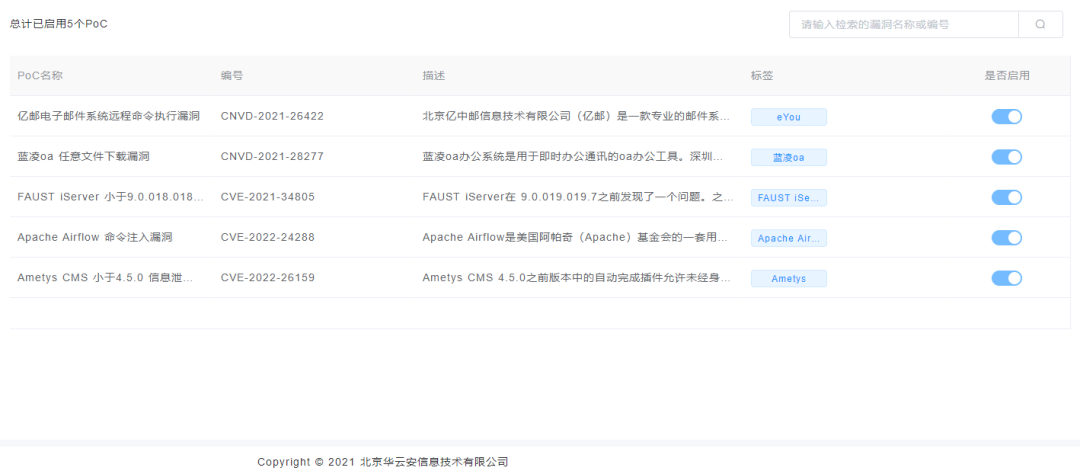Image resolution: width=1080 pixels, height=474 pixels.
Task: Turn off the FAUST iServer PoC switch
Action: [1006, 198]
